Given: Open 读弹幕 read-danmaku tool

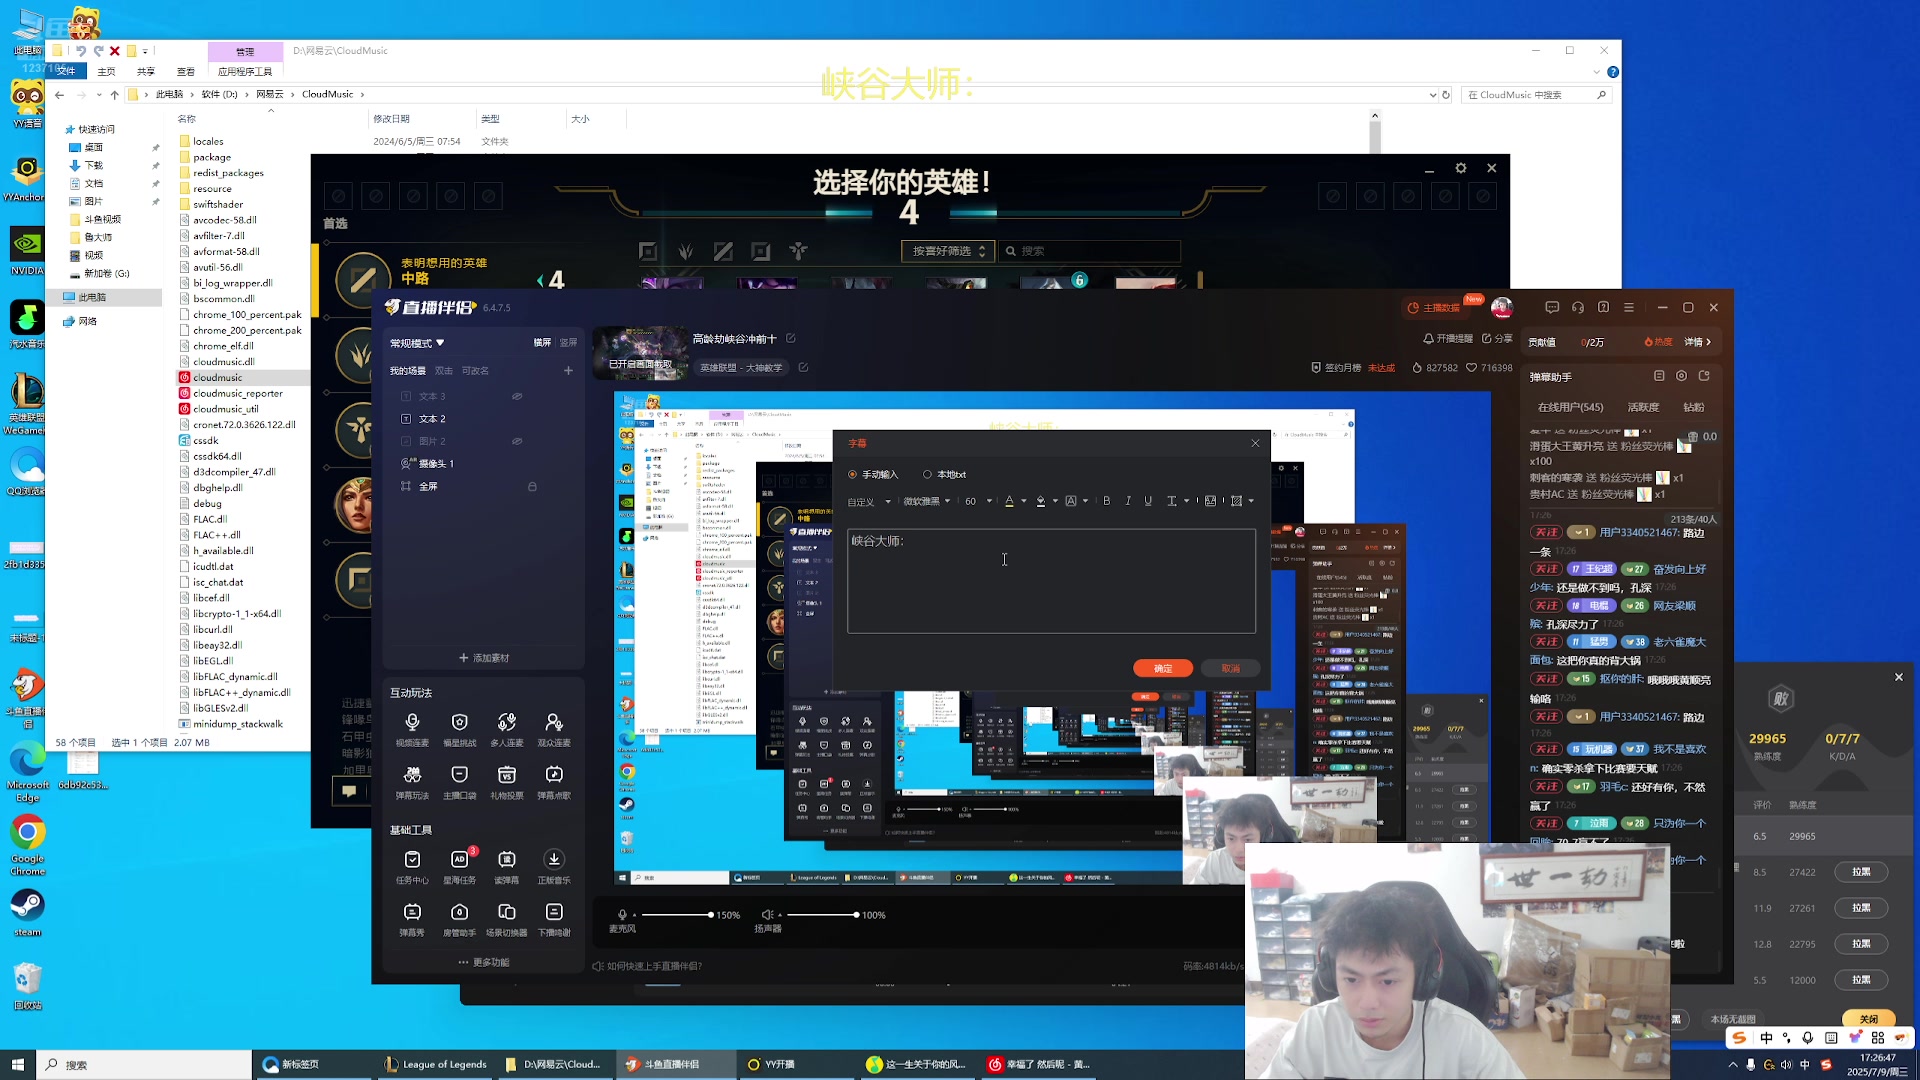Looking at the screenshot, I should click(x=506, y=867).
